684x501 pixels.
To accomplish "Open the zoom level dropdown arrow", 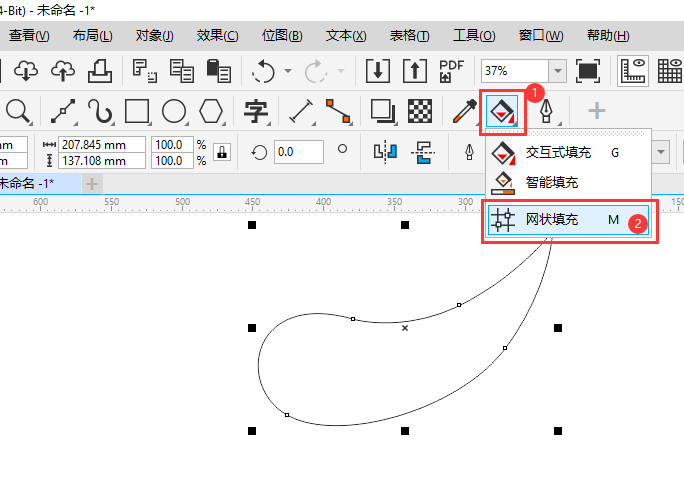I will point(557,71).
